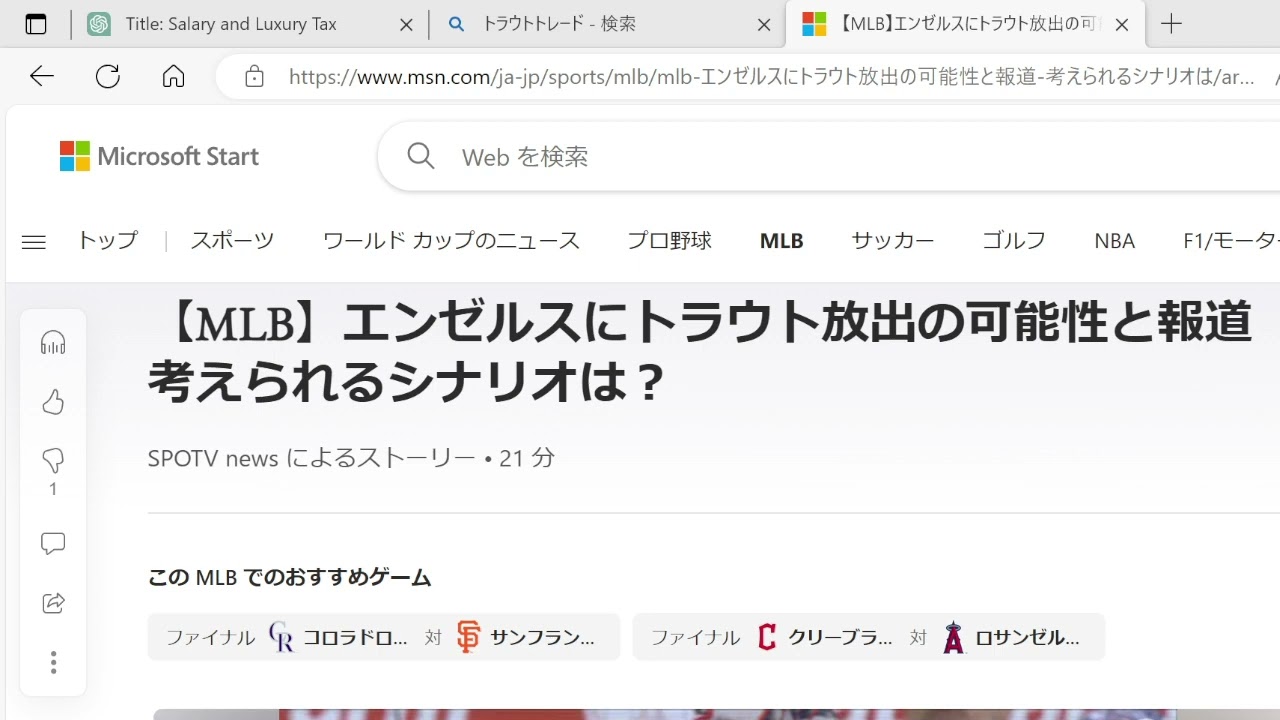The image size is (1280, 720).
Task: Click この MLB でのおすすめゲーム heading
Action: point(290,577)
